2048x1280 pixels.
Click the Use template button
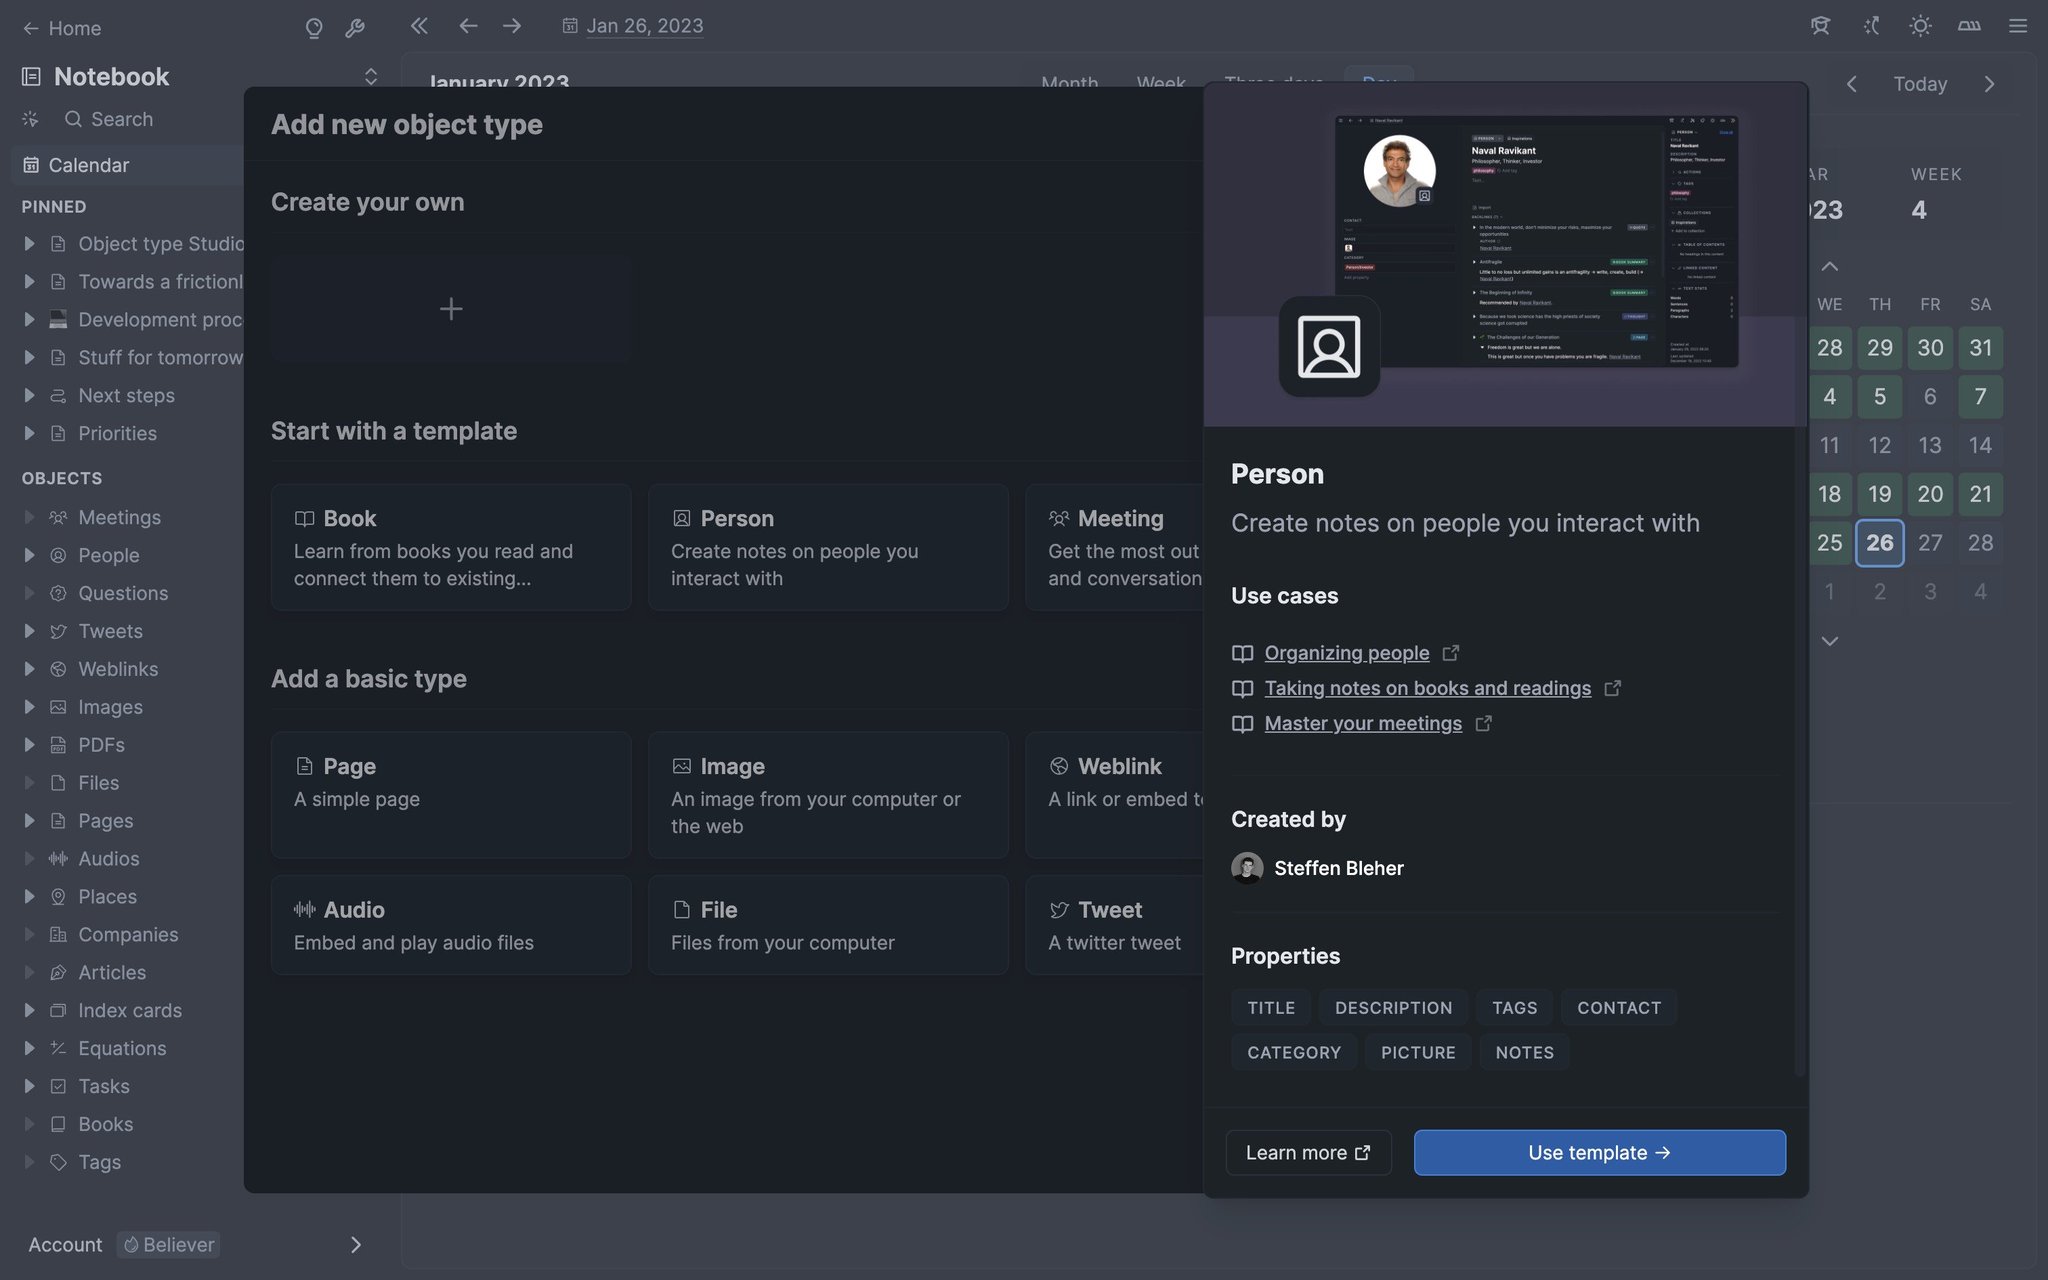[x=1598, y=1152]
